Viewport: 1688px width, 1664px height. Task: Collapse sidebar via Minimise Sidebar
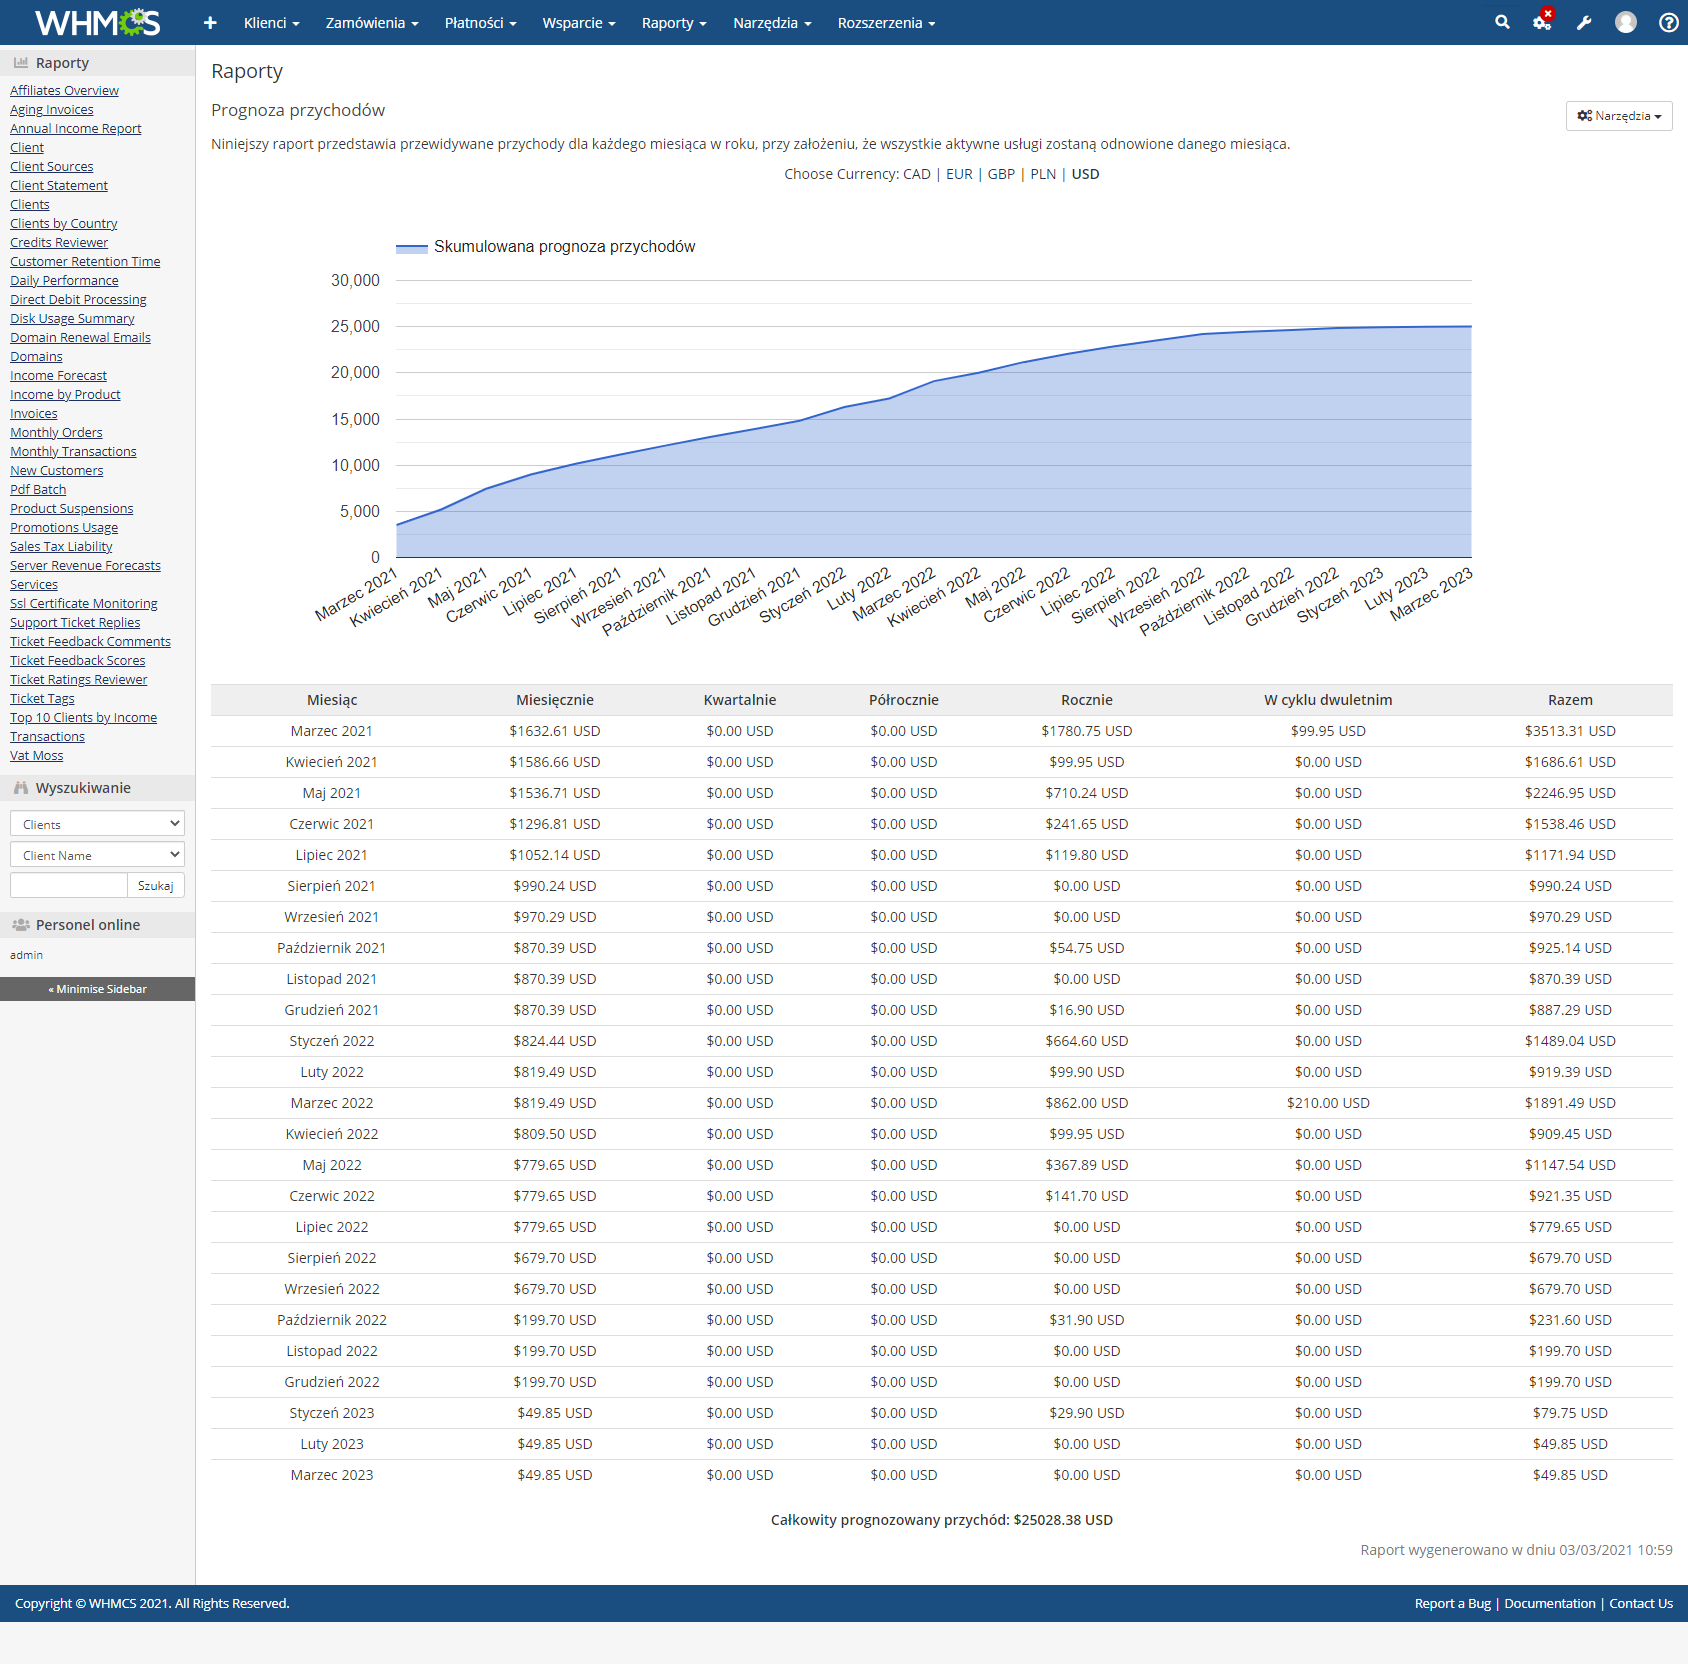(97, 988)
